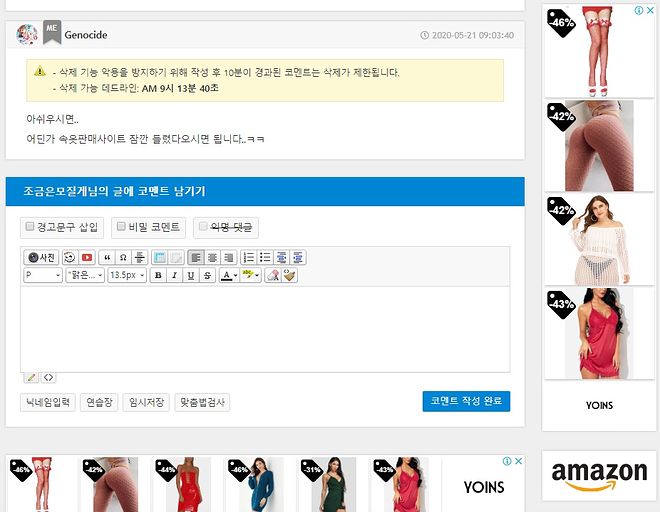
Task: Open the emoticon picker in editor toolbar
Action: 70,257
